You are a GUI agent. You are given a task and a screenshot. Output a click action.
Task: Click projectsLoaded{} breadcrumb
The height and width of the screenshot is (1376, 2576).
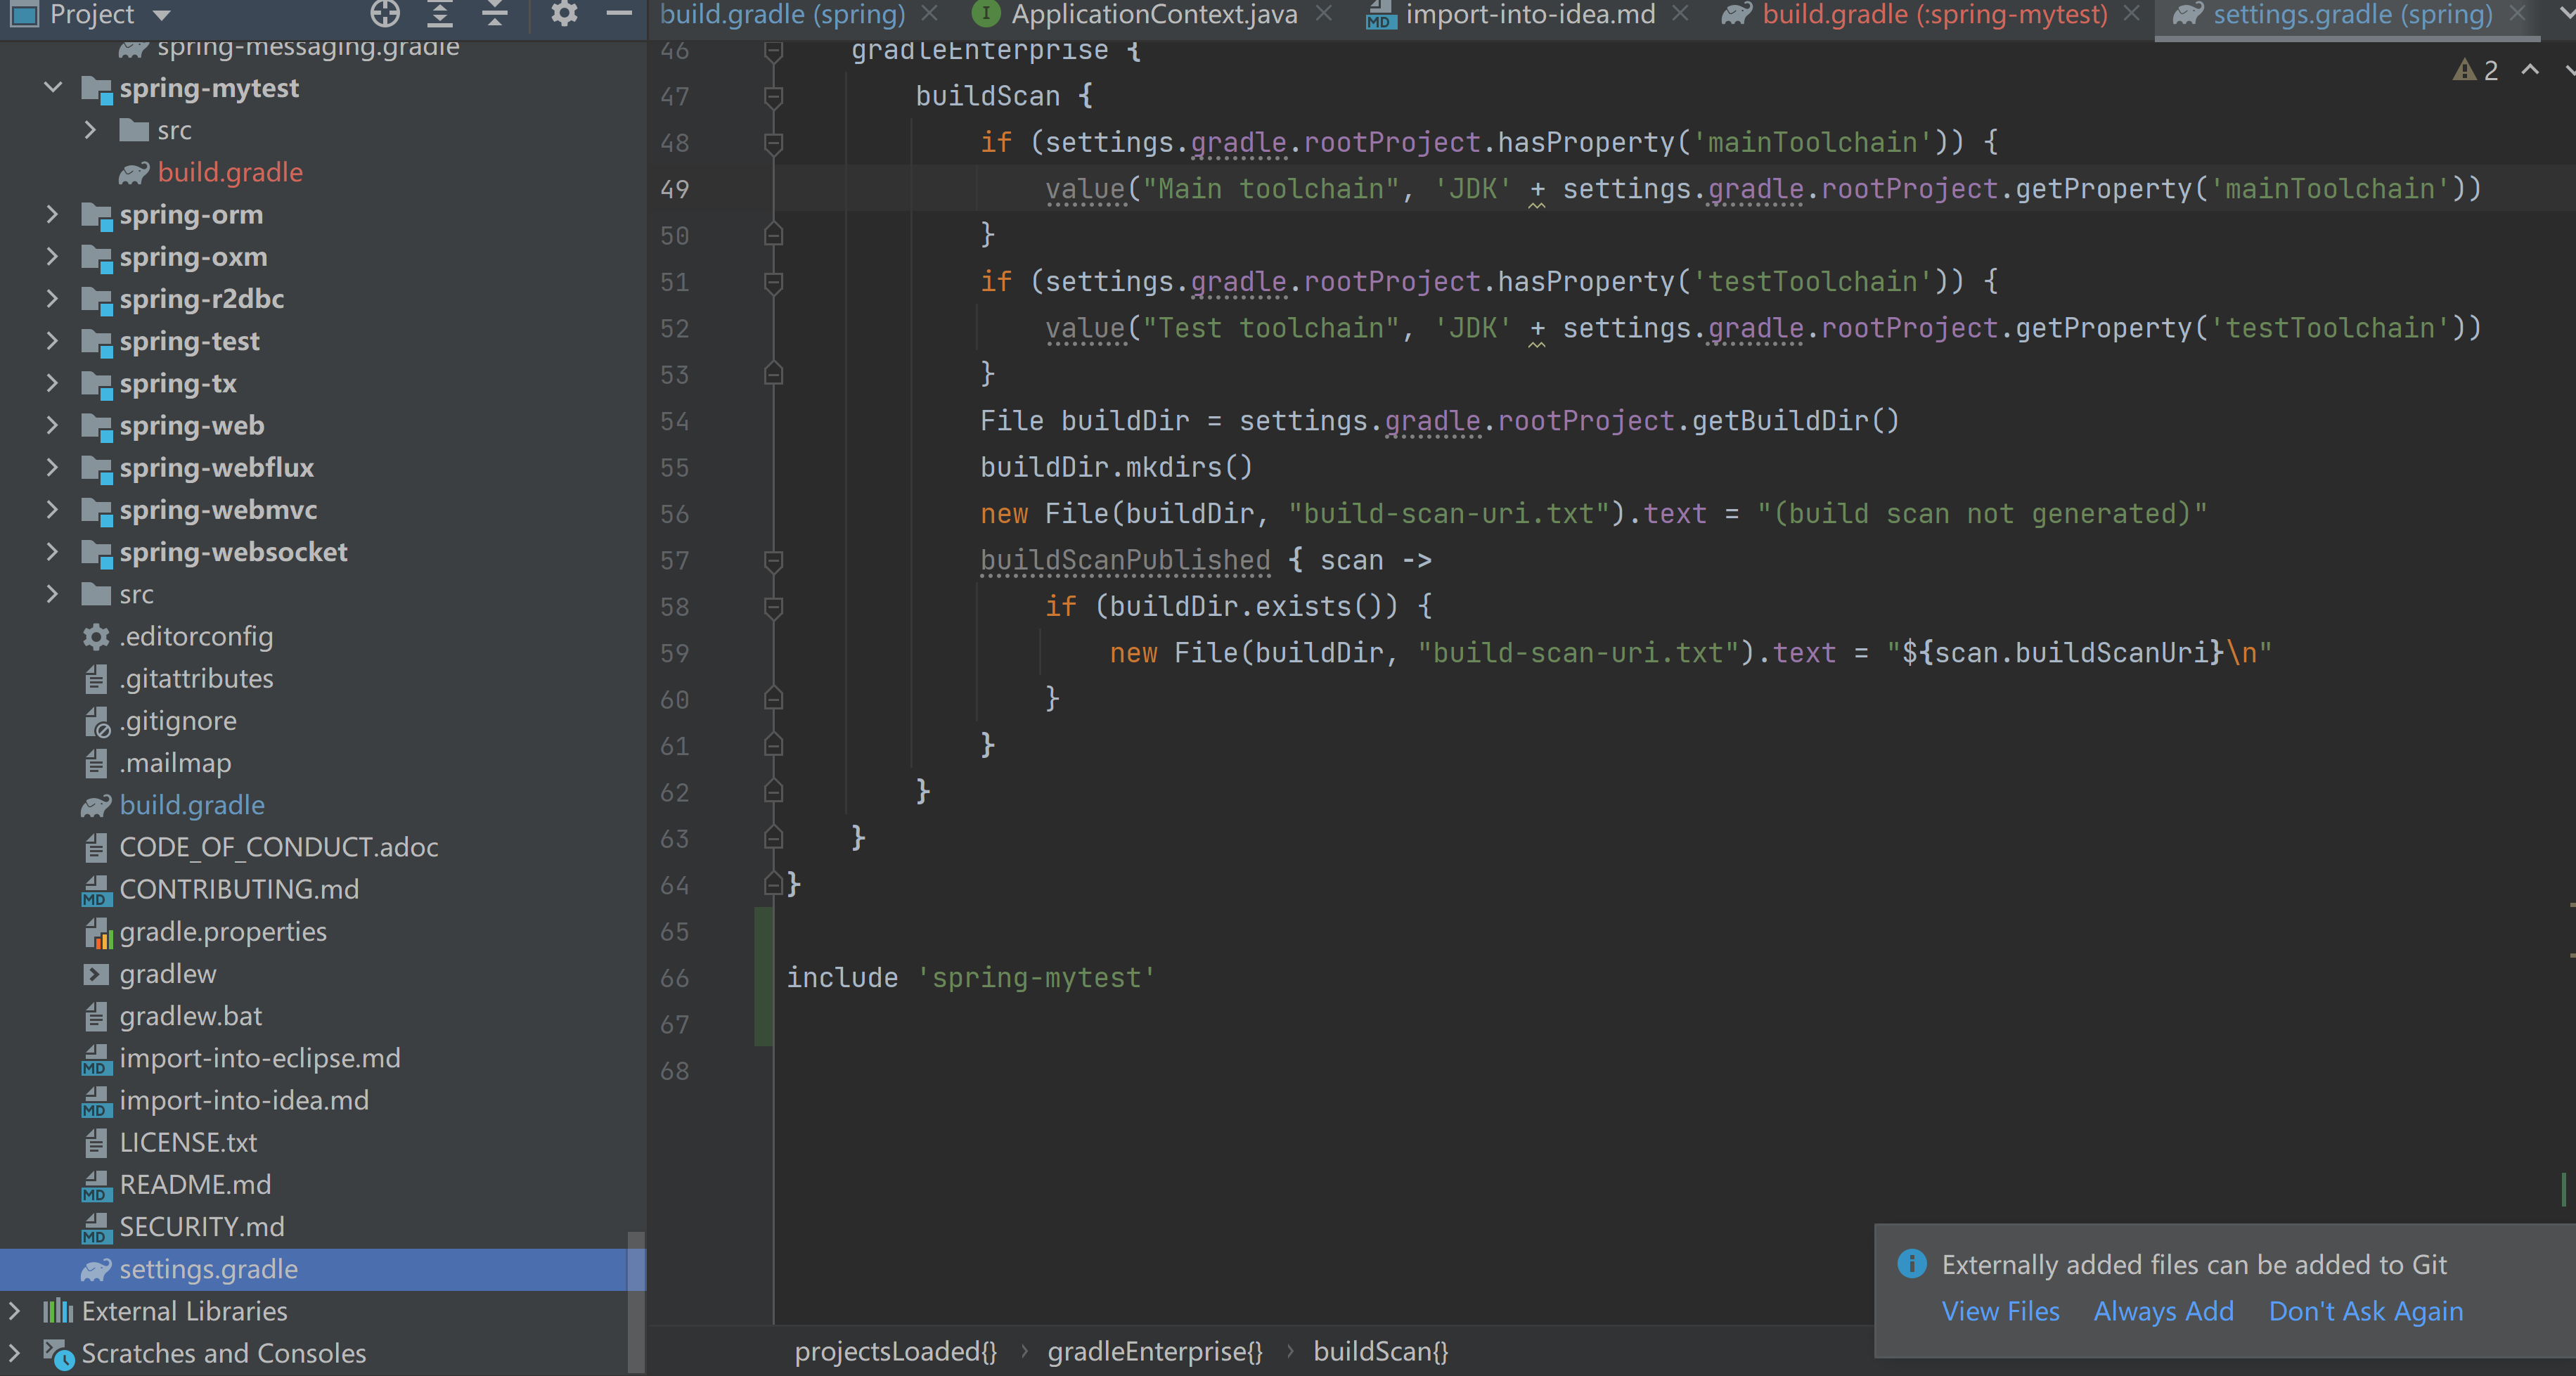click(895, 1351)
